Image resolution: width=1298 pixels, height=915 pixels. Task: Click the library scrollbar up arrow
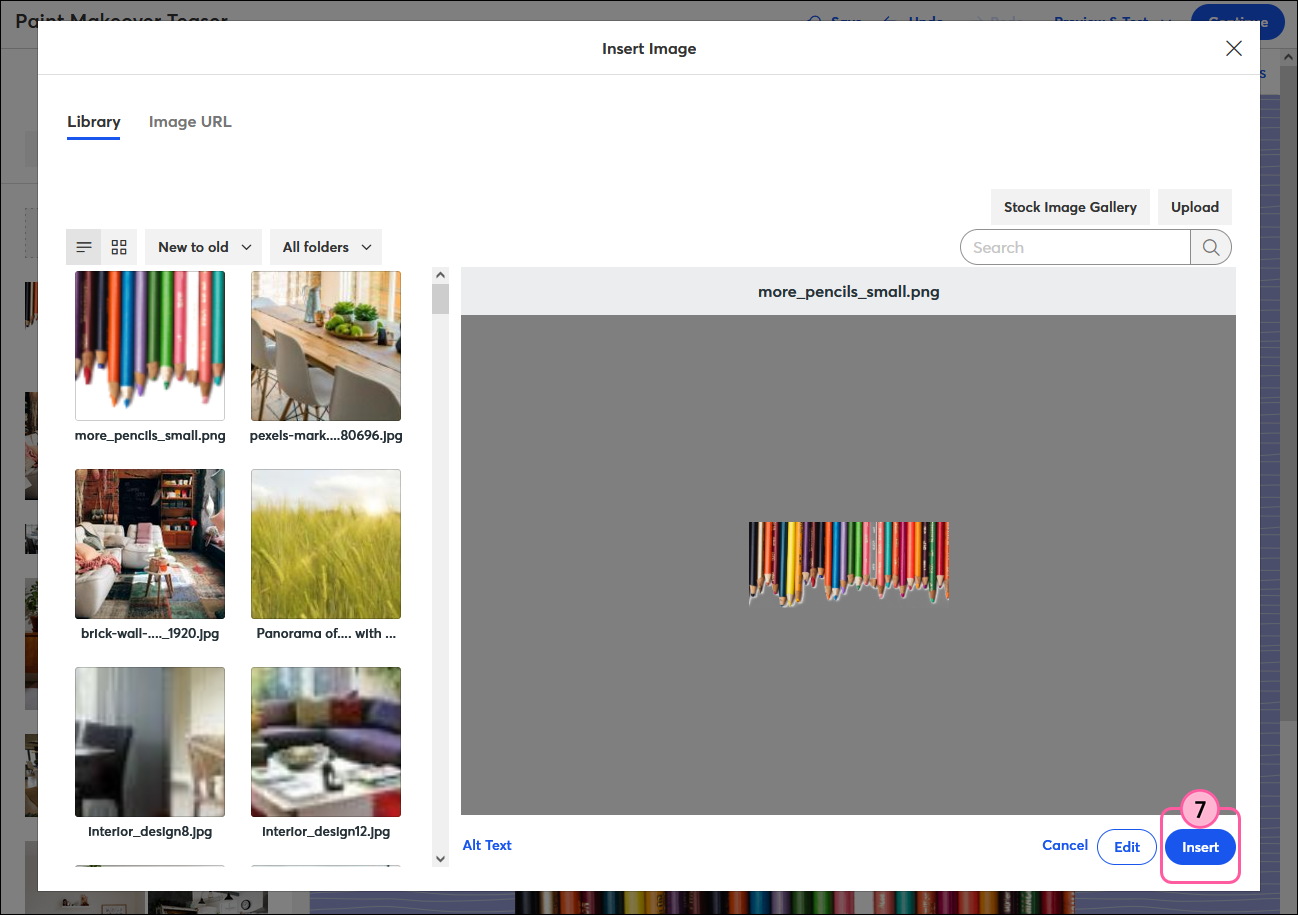click(x=440, y=274)
